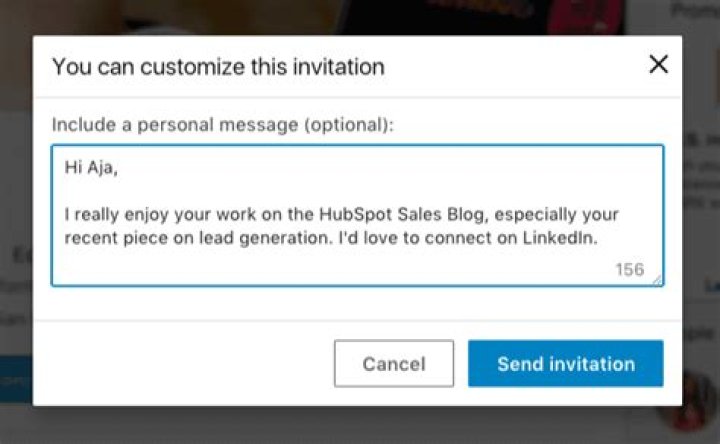Click the empty footer area left of Cancel
This screenshot has width=720, height=444.
[180, 364]
